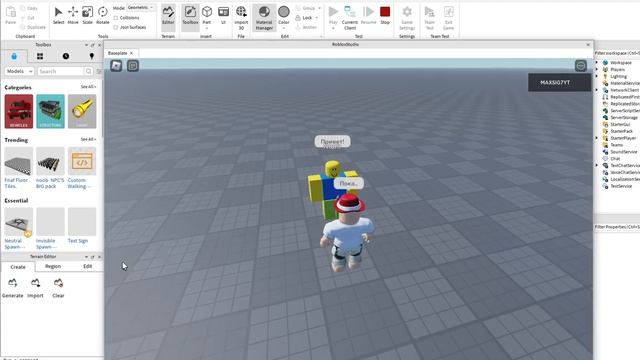Screen dimensions: 640x360
Task: Select the Select tool in the ribbon
Action: coord(58,15)
